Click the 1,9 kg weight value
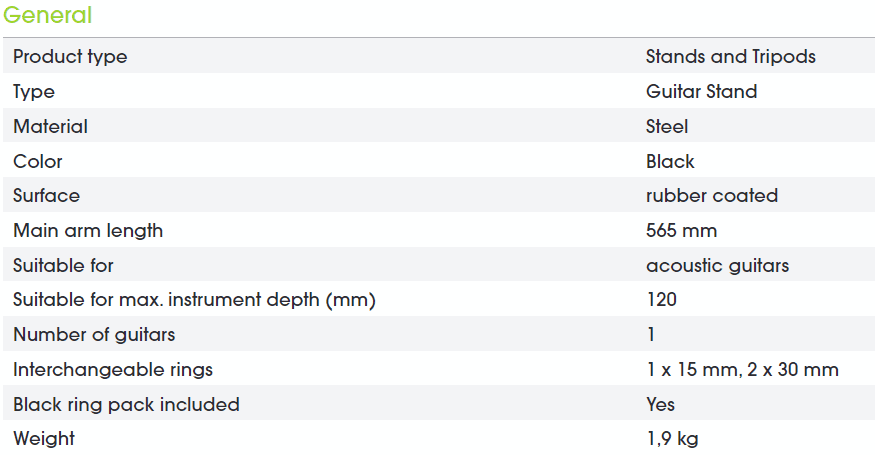875x455 pixels. [x=672, y=439]
